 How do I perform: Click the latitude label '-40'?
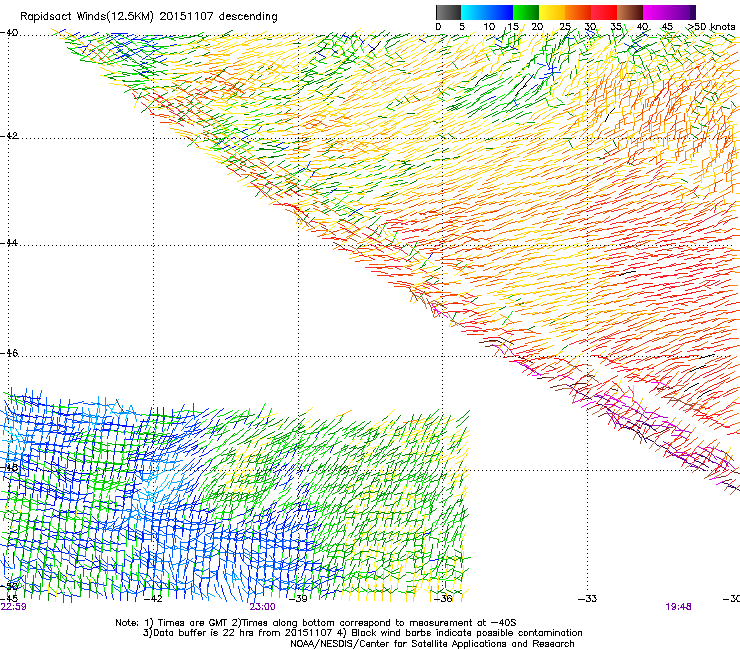pyautogui.click(x=9, y=33)
